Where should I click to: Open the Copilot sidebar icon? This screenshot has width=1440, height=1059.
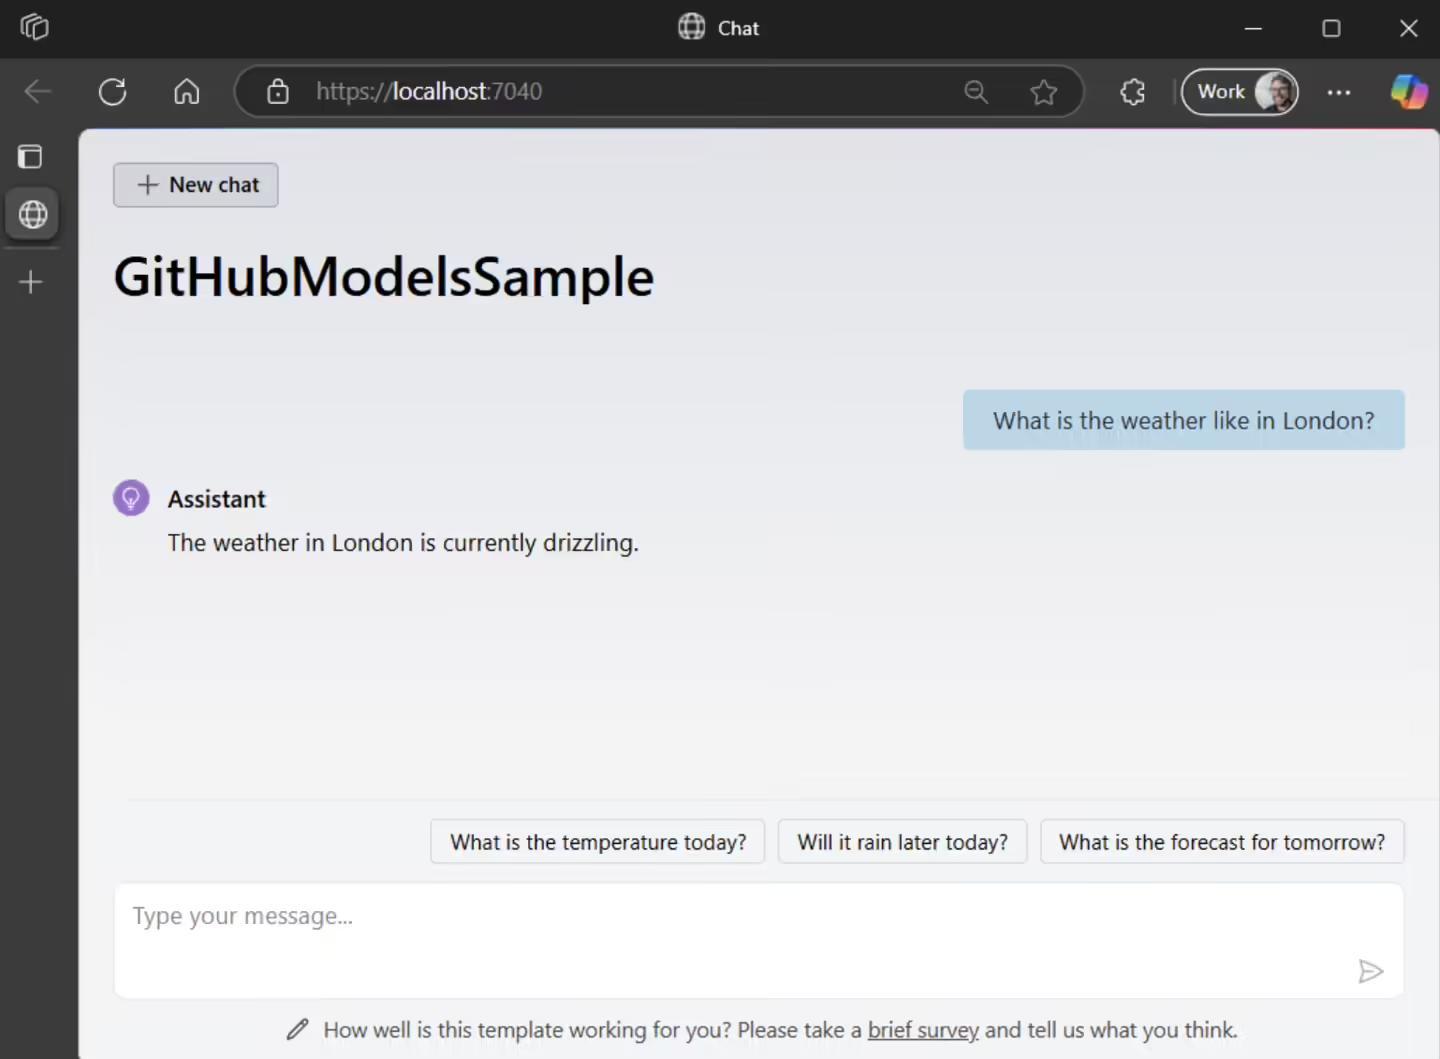point(1409,92)
